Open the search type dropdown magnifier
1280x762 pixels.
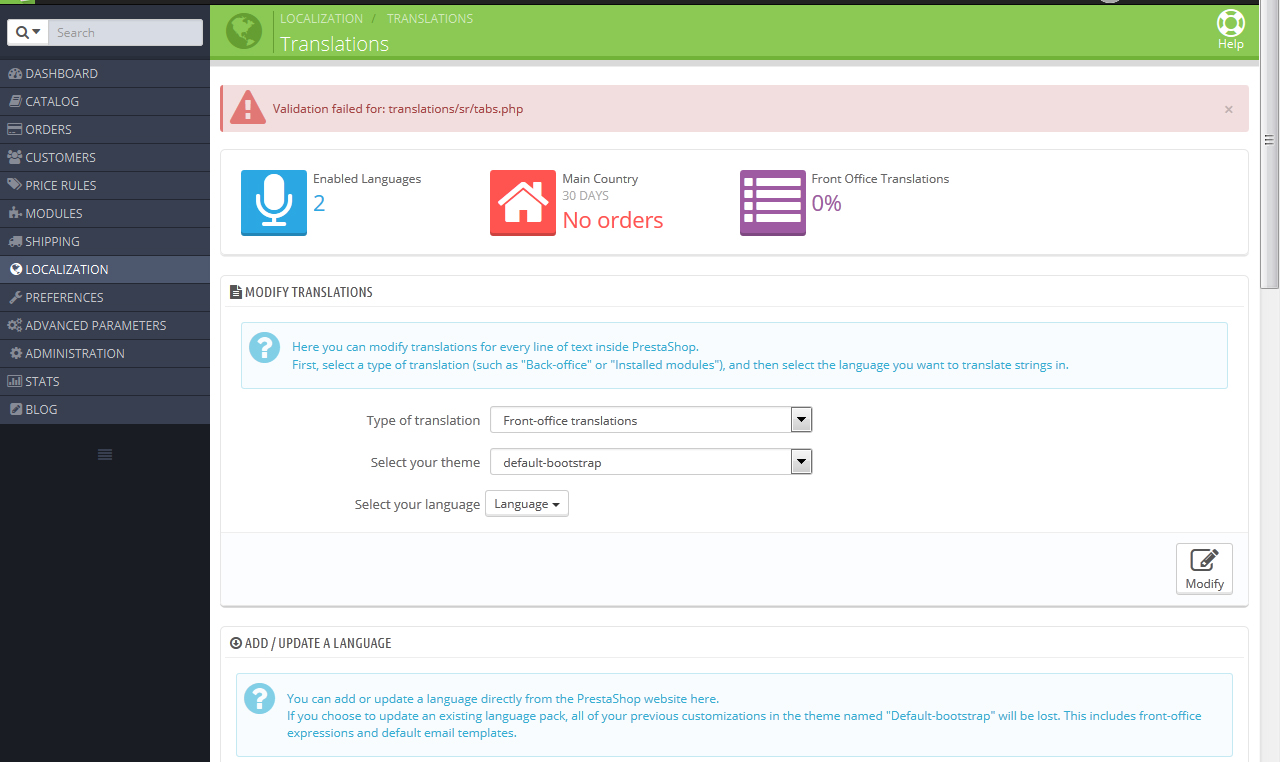tap(28, 32)
